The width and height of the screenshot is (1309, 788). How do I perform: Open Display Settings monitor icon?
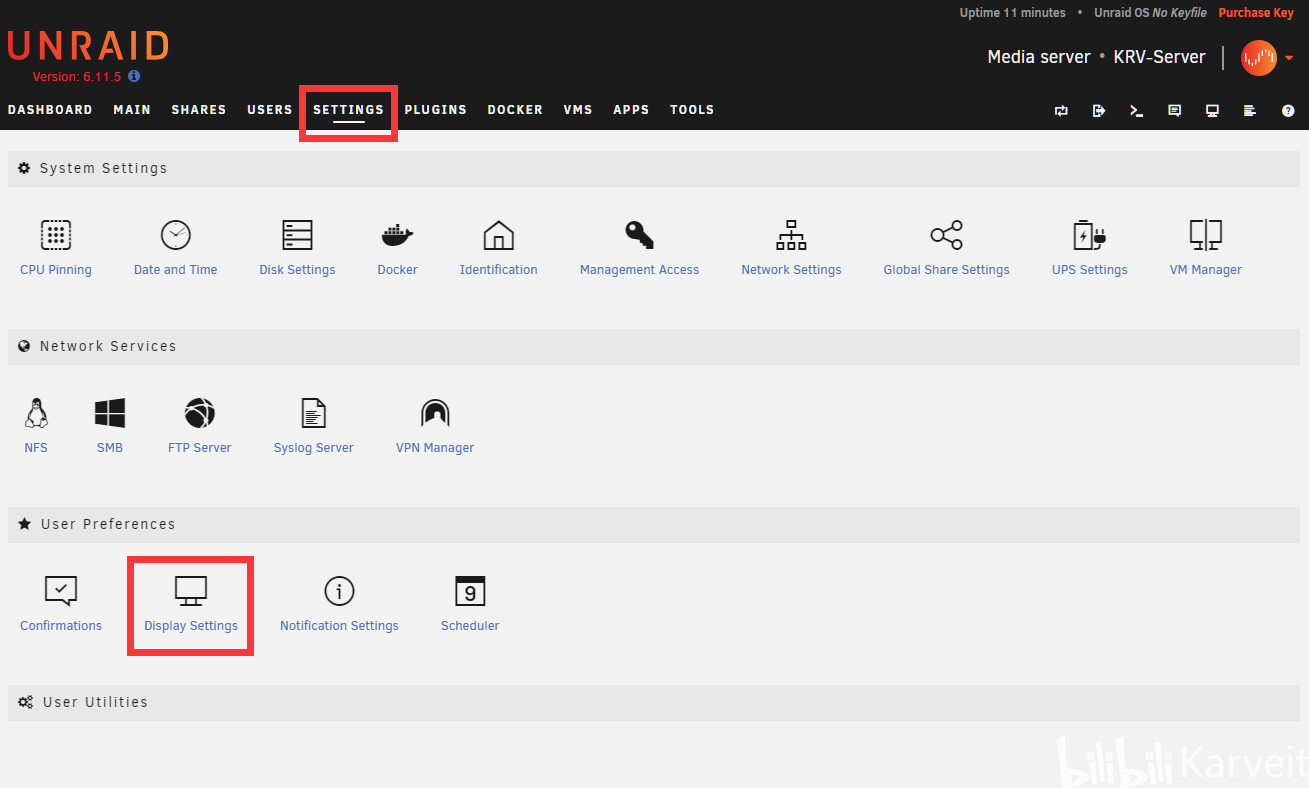pos(191,591)
